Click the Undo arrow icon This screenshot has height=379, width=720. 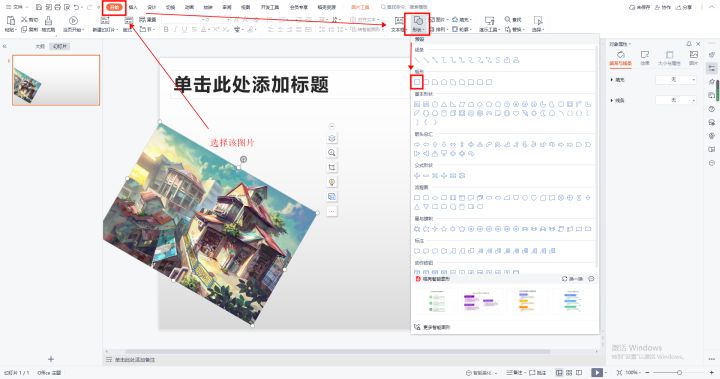[76, 7]
